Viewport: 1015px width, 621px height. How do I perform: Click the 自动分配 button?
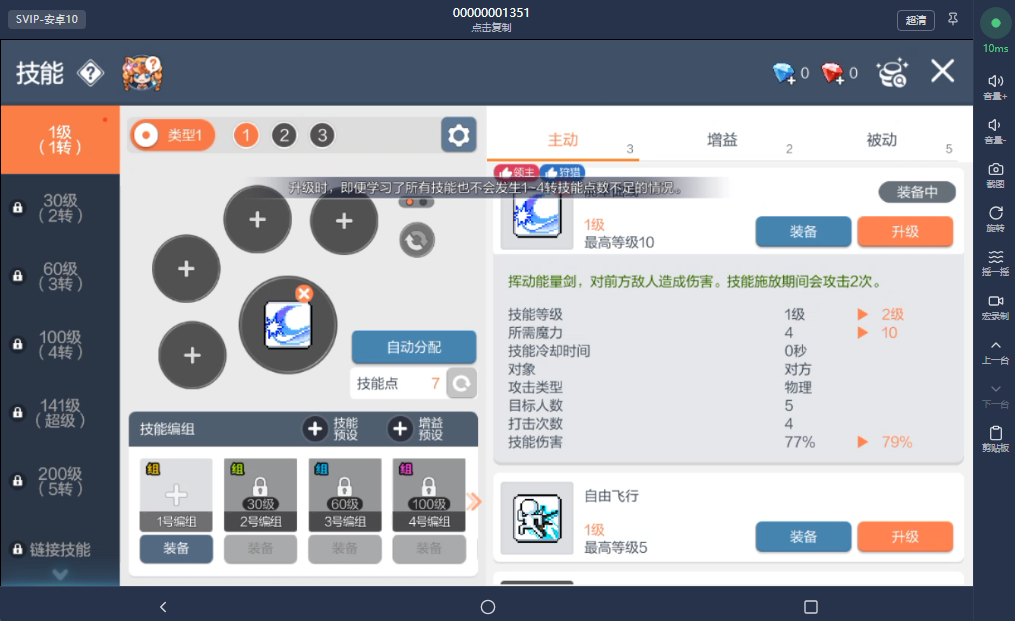414,347
